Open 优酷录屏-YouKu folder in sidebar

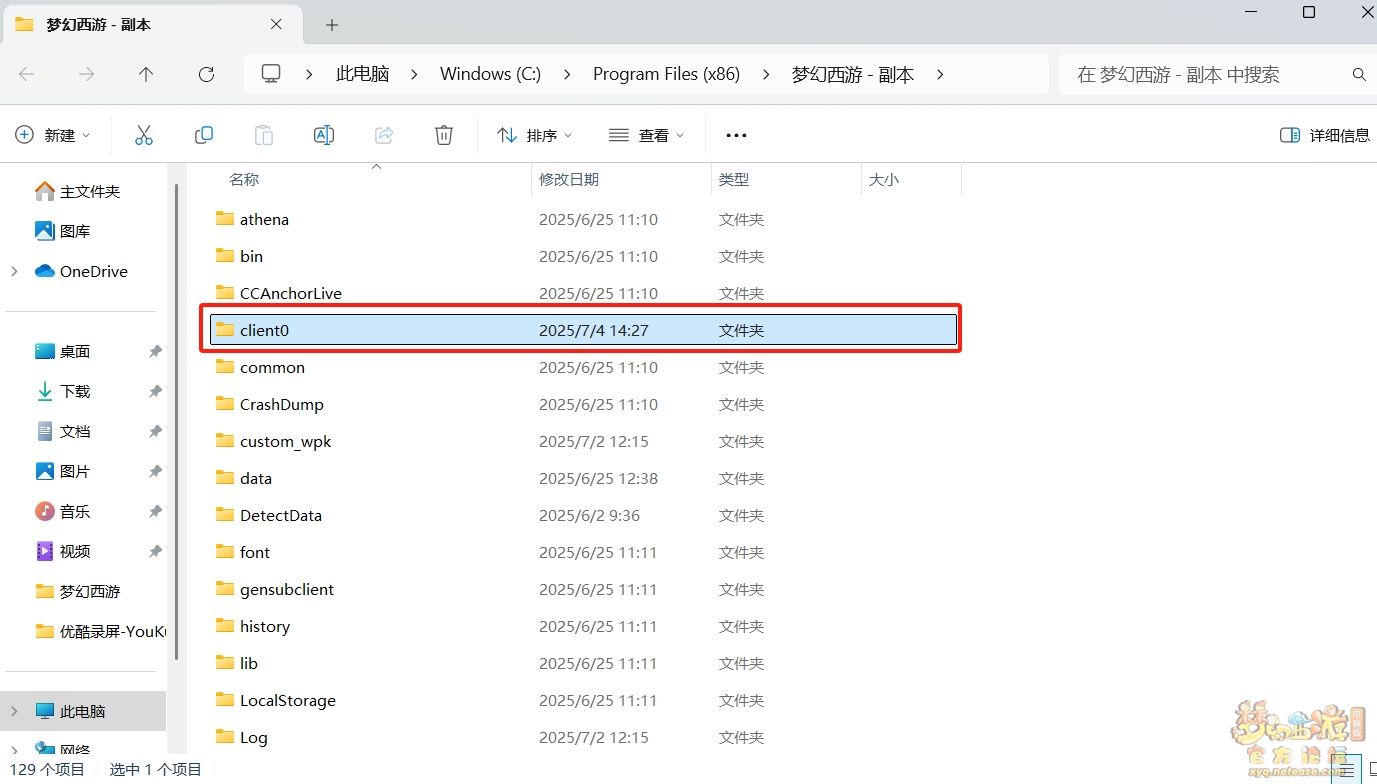[100, 631]
